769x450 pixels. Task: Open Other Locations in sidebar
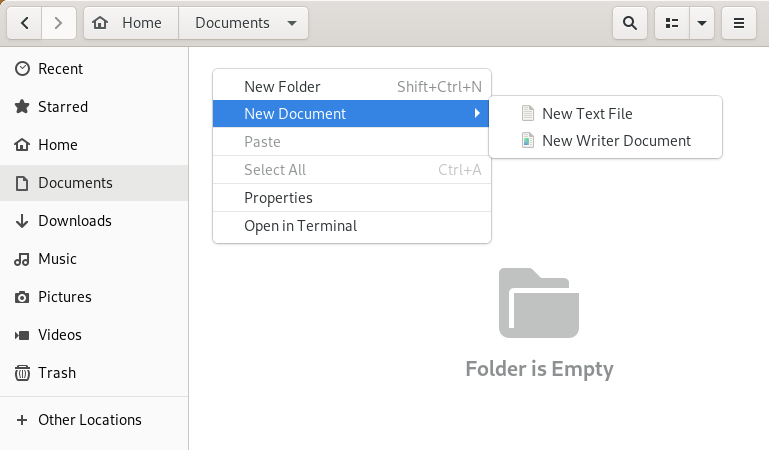coord(89,420)
